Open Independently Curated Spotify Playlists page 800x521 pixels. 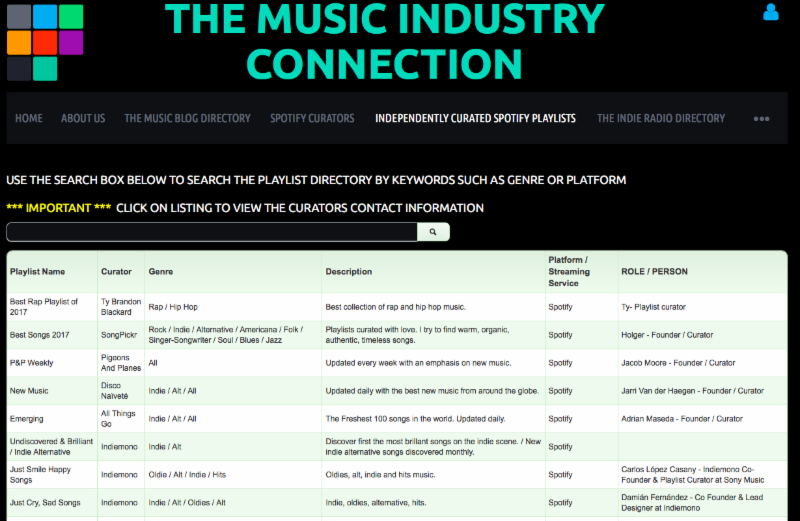point(475,118)
